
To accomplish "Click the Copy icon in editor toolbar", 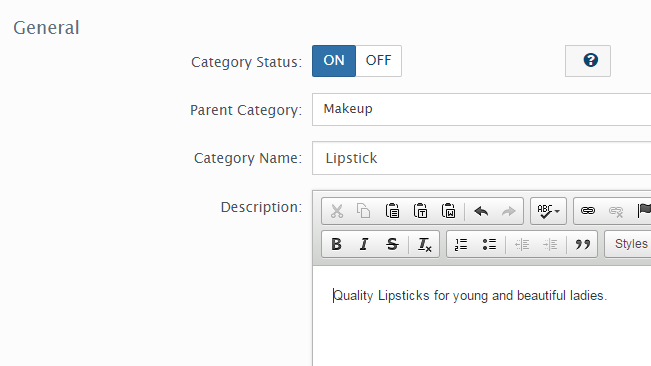I will tap(364, 211).
